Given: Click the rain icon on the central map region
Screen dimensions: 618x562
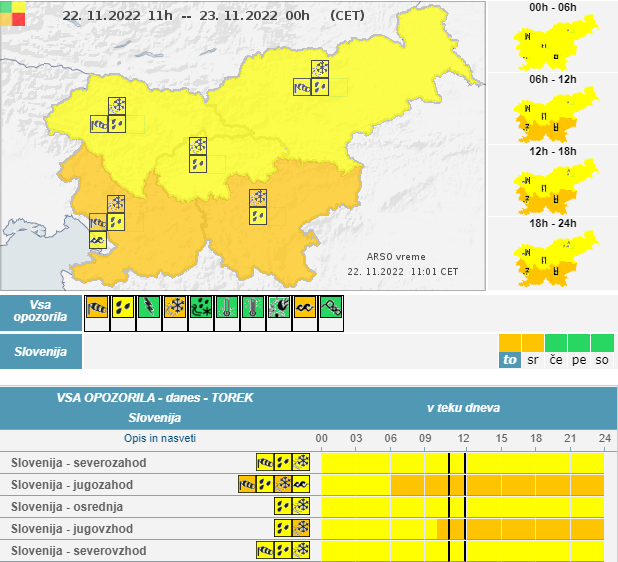Looking at the screenshot, I should (198, 163).
